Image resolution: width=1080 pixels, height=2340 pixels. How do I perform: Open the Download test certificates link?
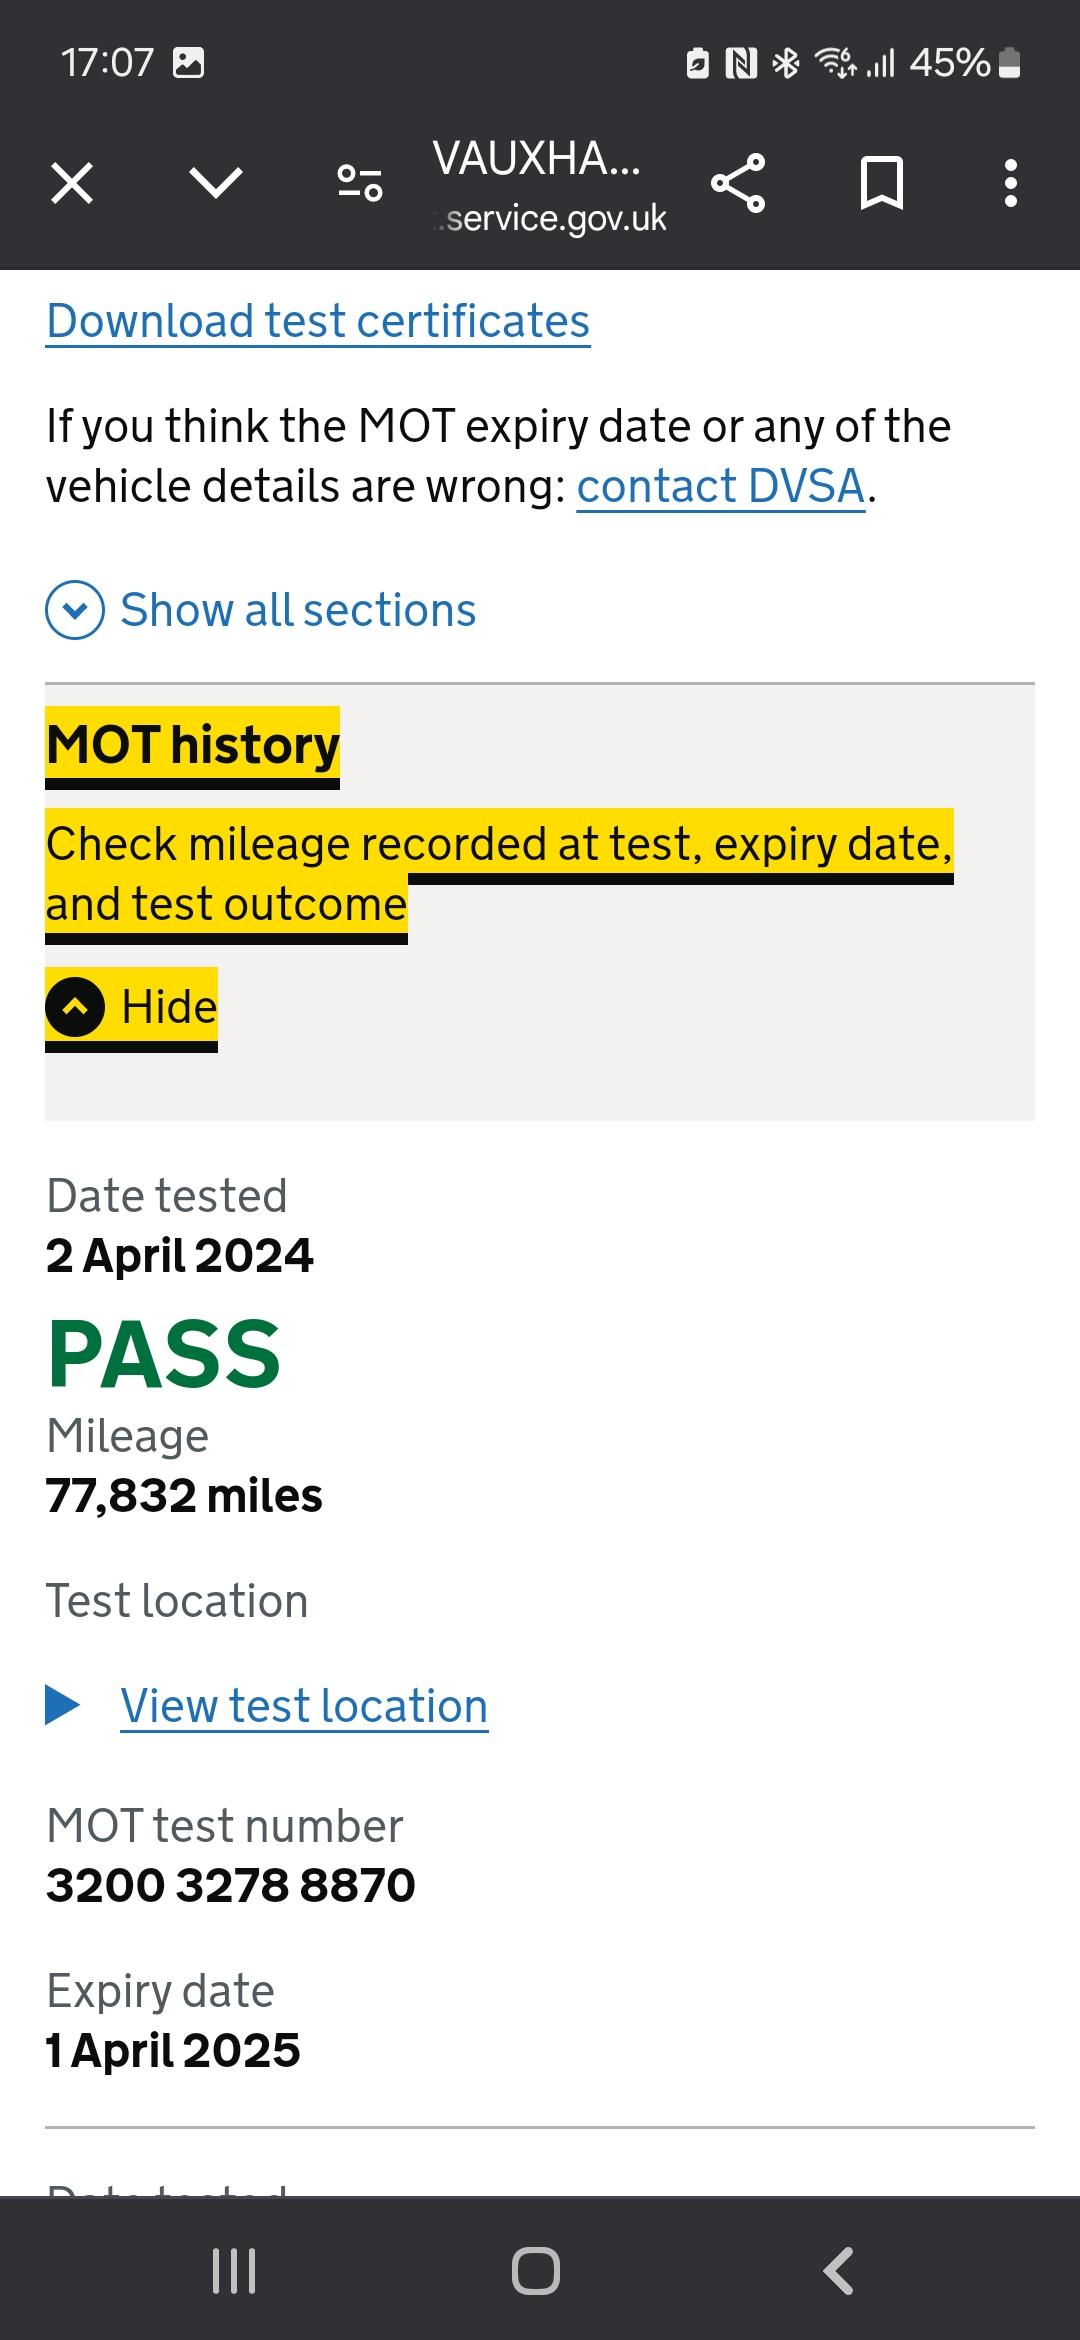(318, 322)
